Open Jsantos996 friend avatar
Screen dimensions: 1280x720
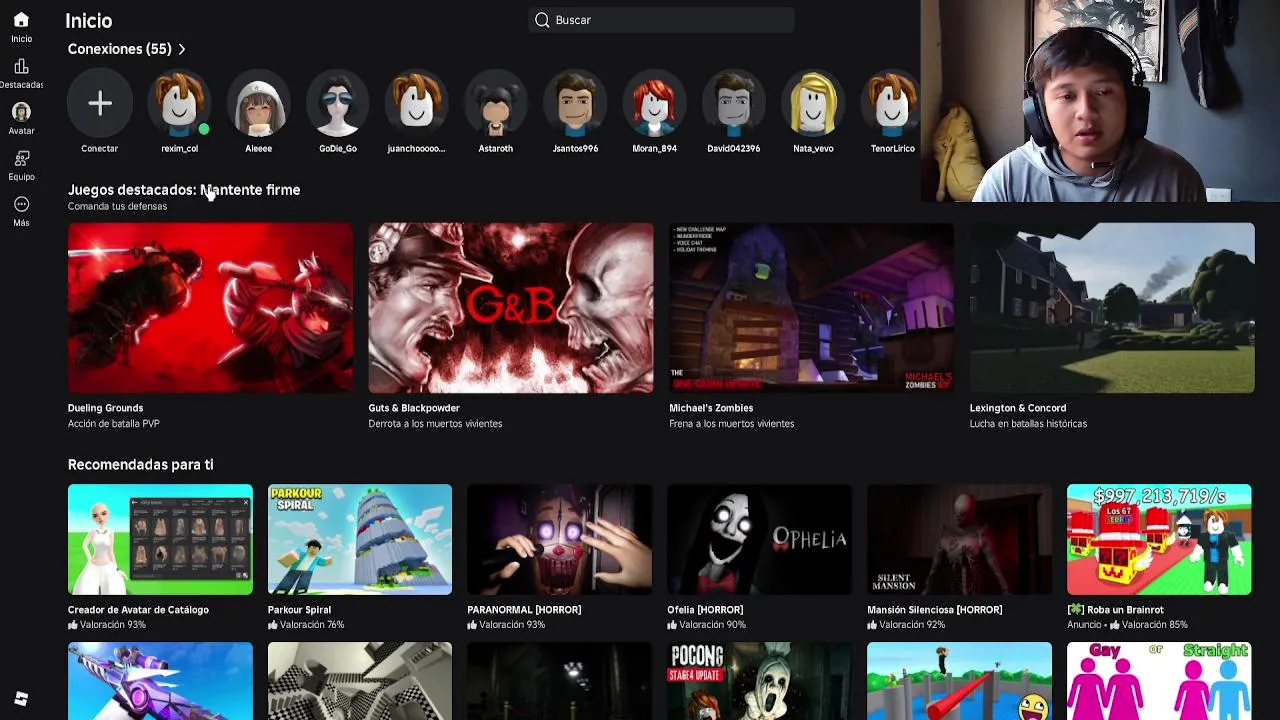575,104
